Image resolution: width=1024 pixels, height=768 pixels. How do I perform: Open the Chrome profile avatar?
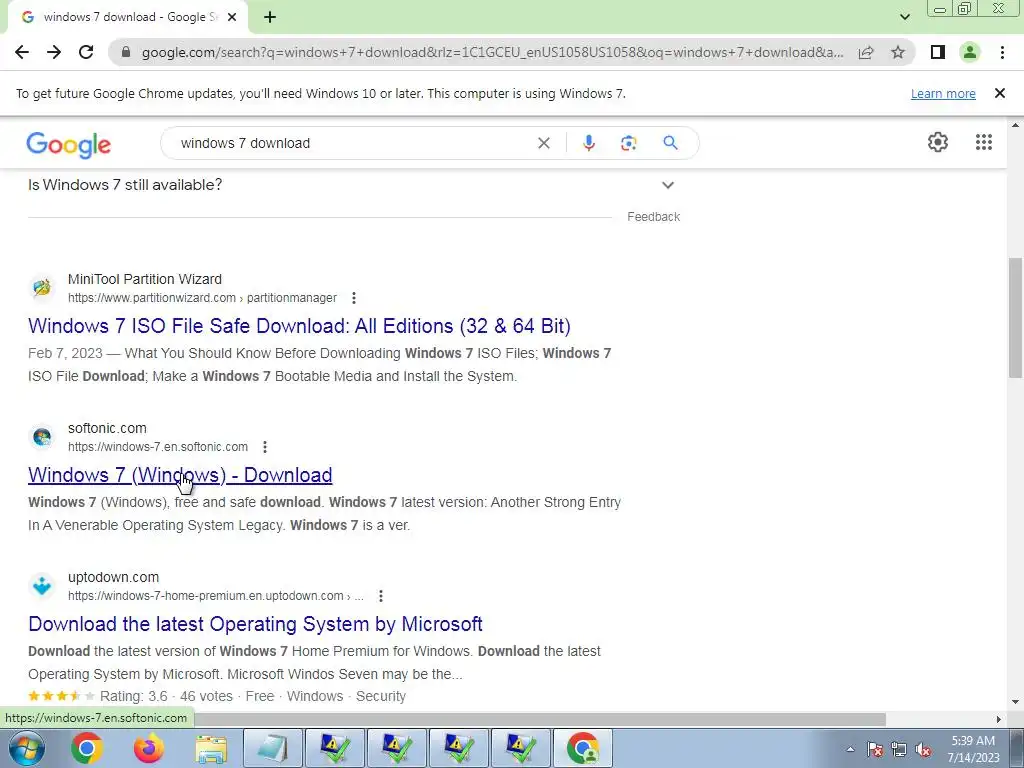[970, 52]
